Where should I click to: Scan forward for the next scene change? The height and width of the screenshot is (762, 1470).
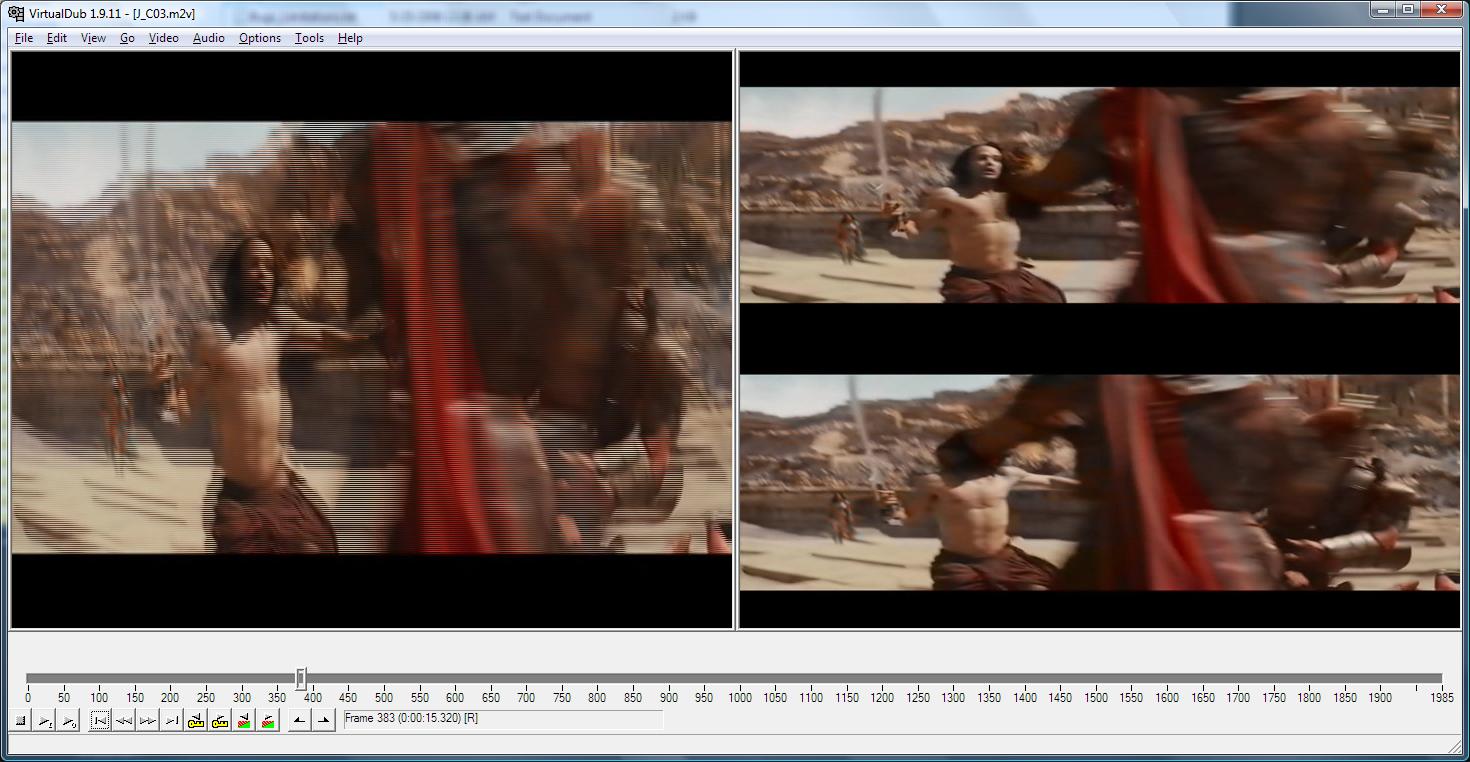[268, 720]
